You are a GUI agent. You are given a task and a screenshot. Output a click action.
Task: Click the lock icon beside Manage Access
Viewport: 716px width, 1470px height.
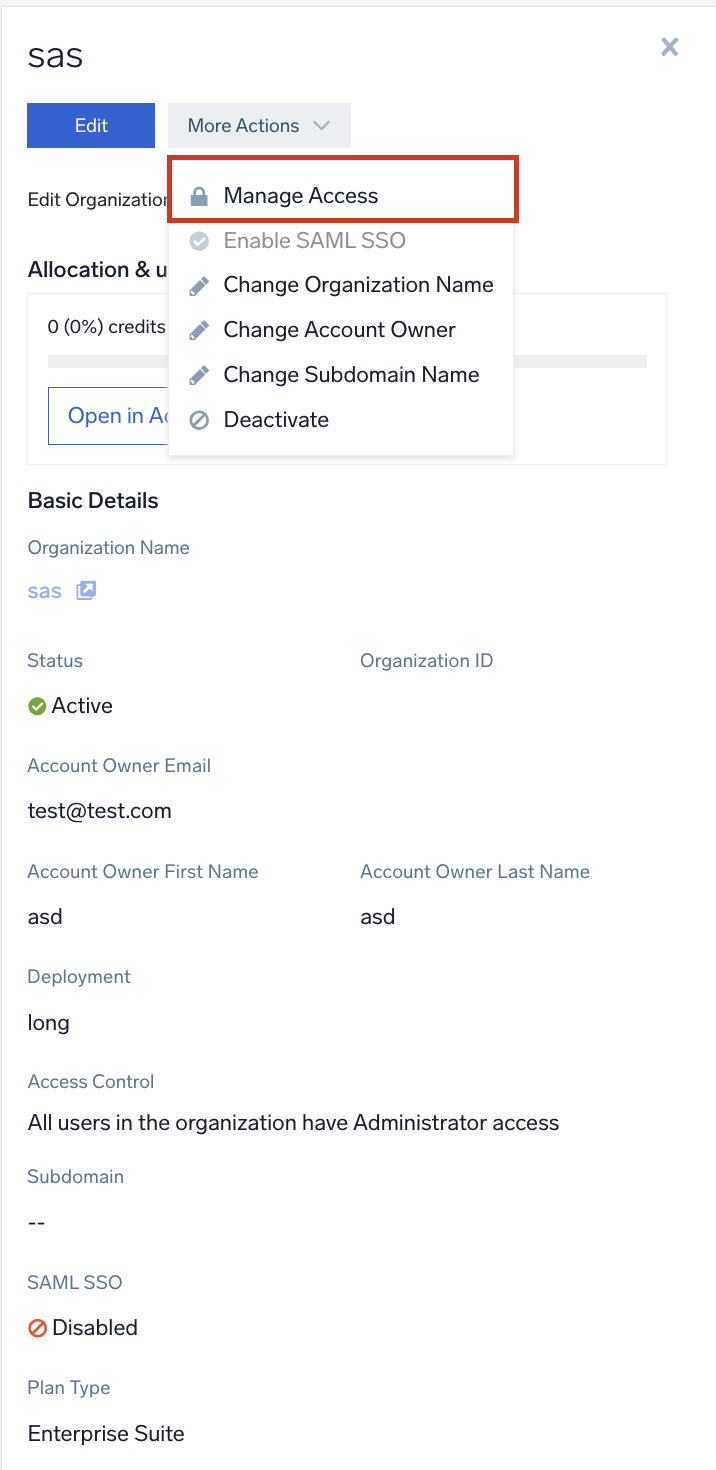coord(197,196)
